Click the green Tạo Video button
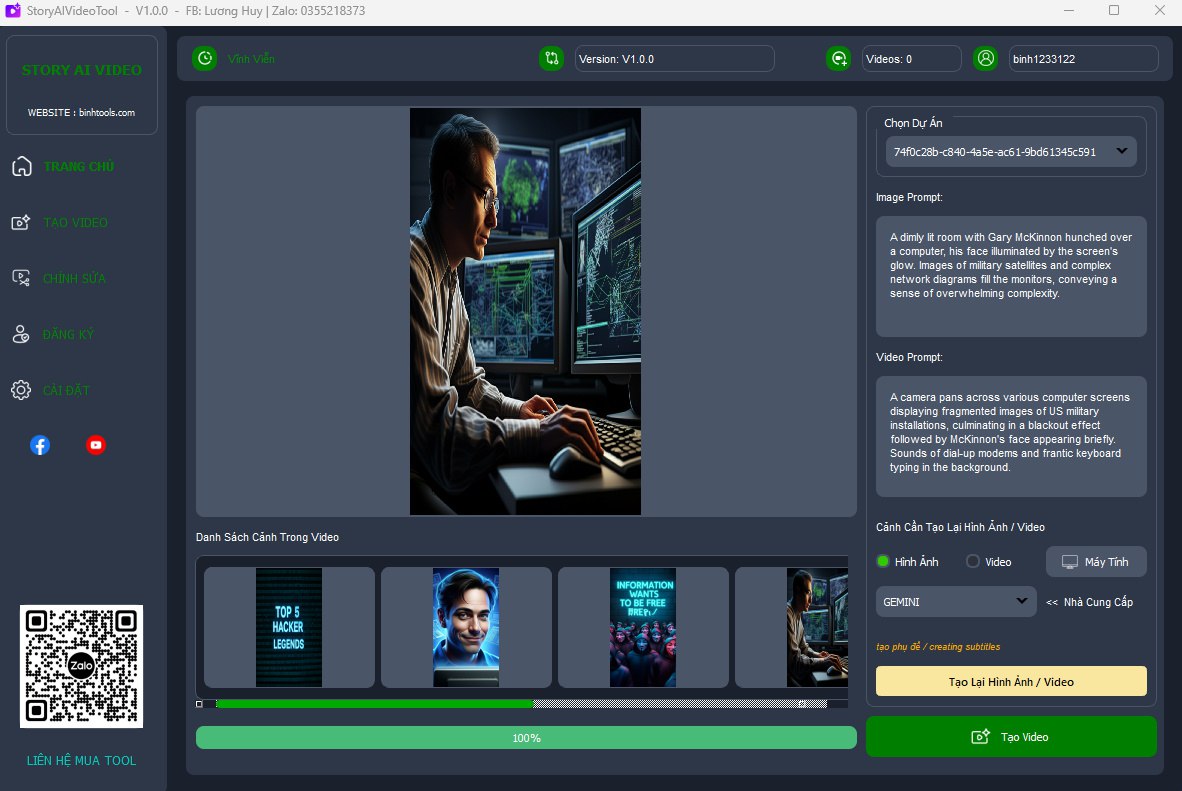 [x=1011, y=737]
